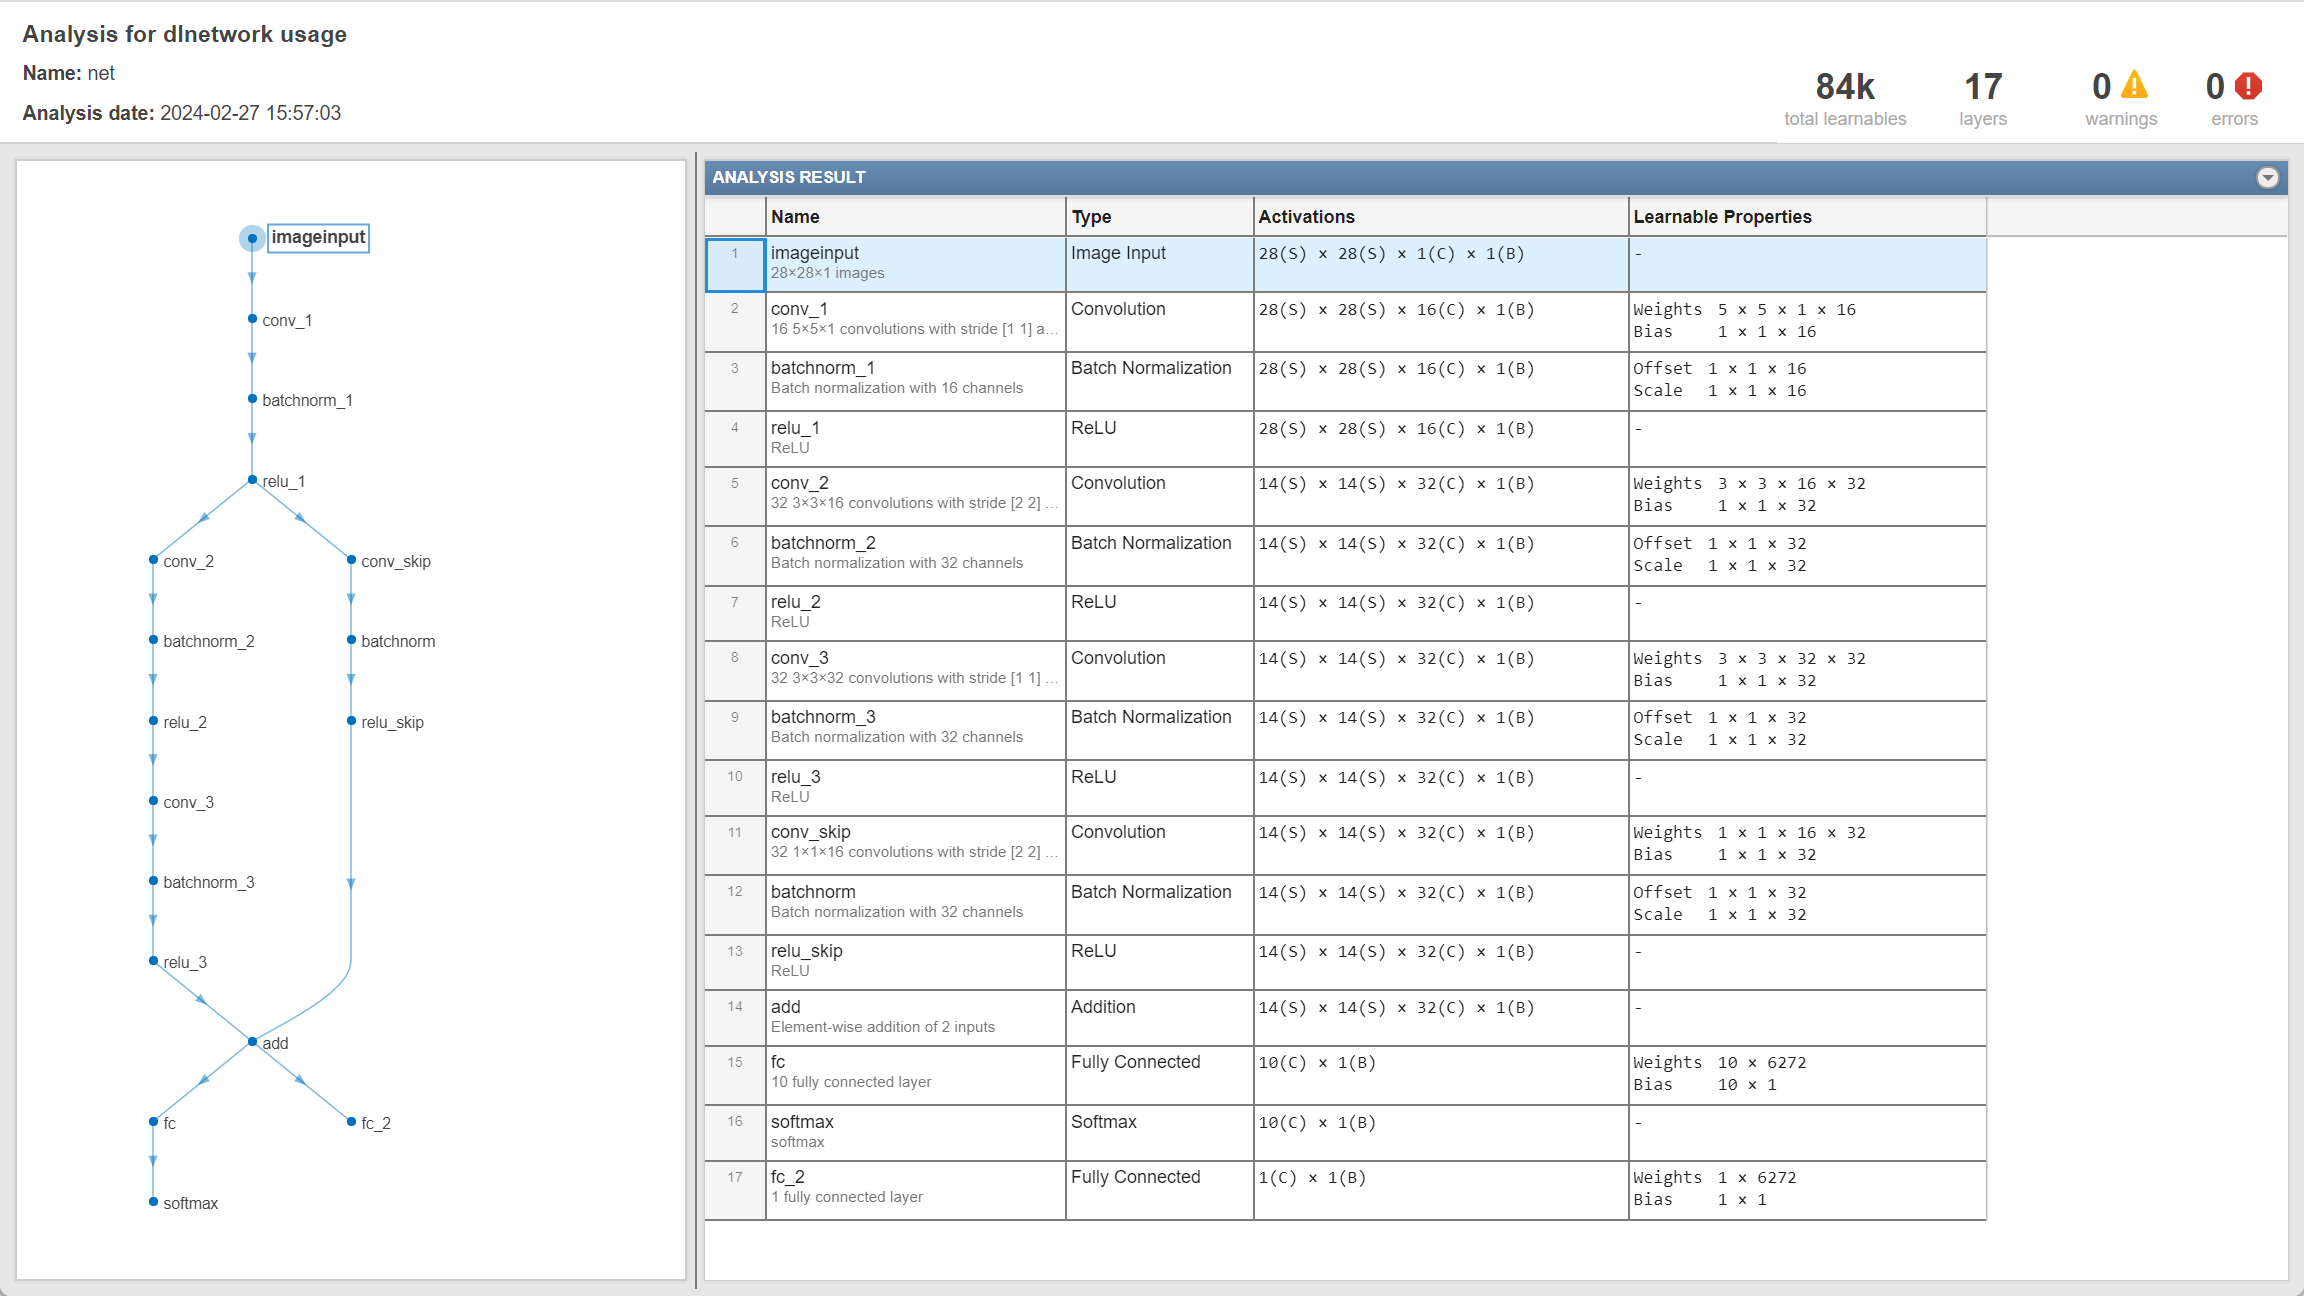The height and width of the screenshot is (1296, 2304).
Task: Select the softmax node in graph
Action: coord(154,1202)
